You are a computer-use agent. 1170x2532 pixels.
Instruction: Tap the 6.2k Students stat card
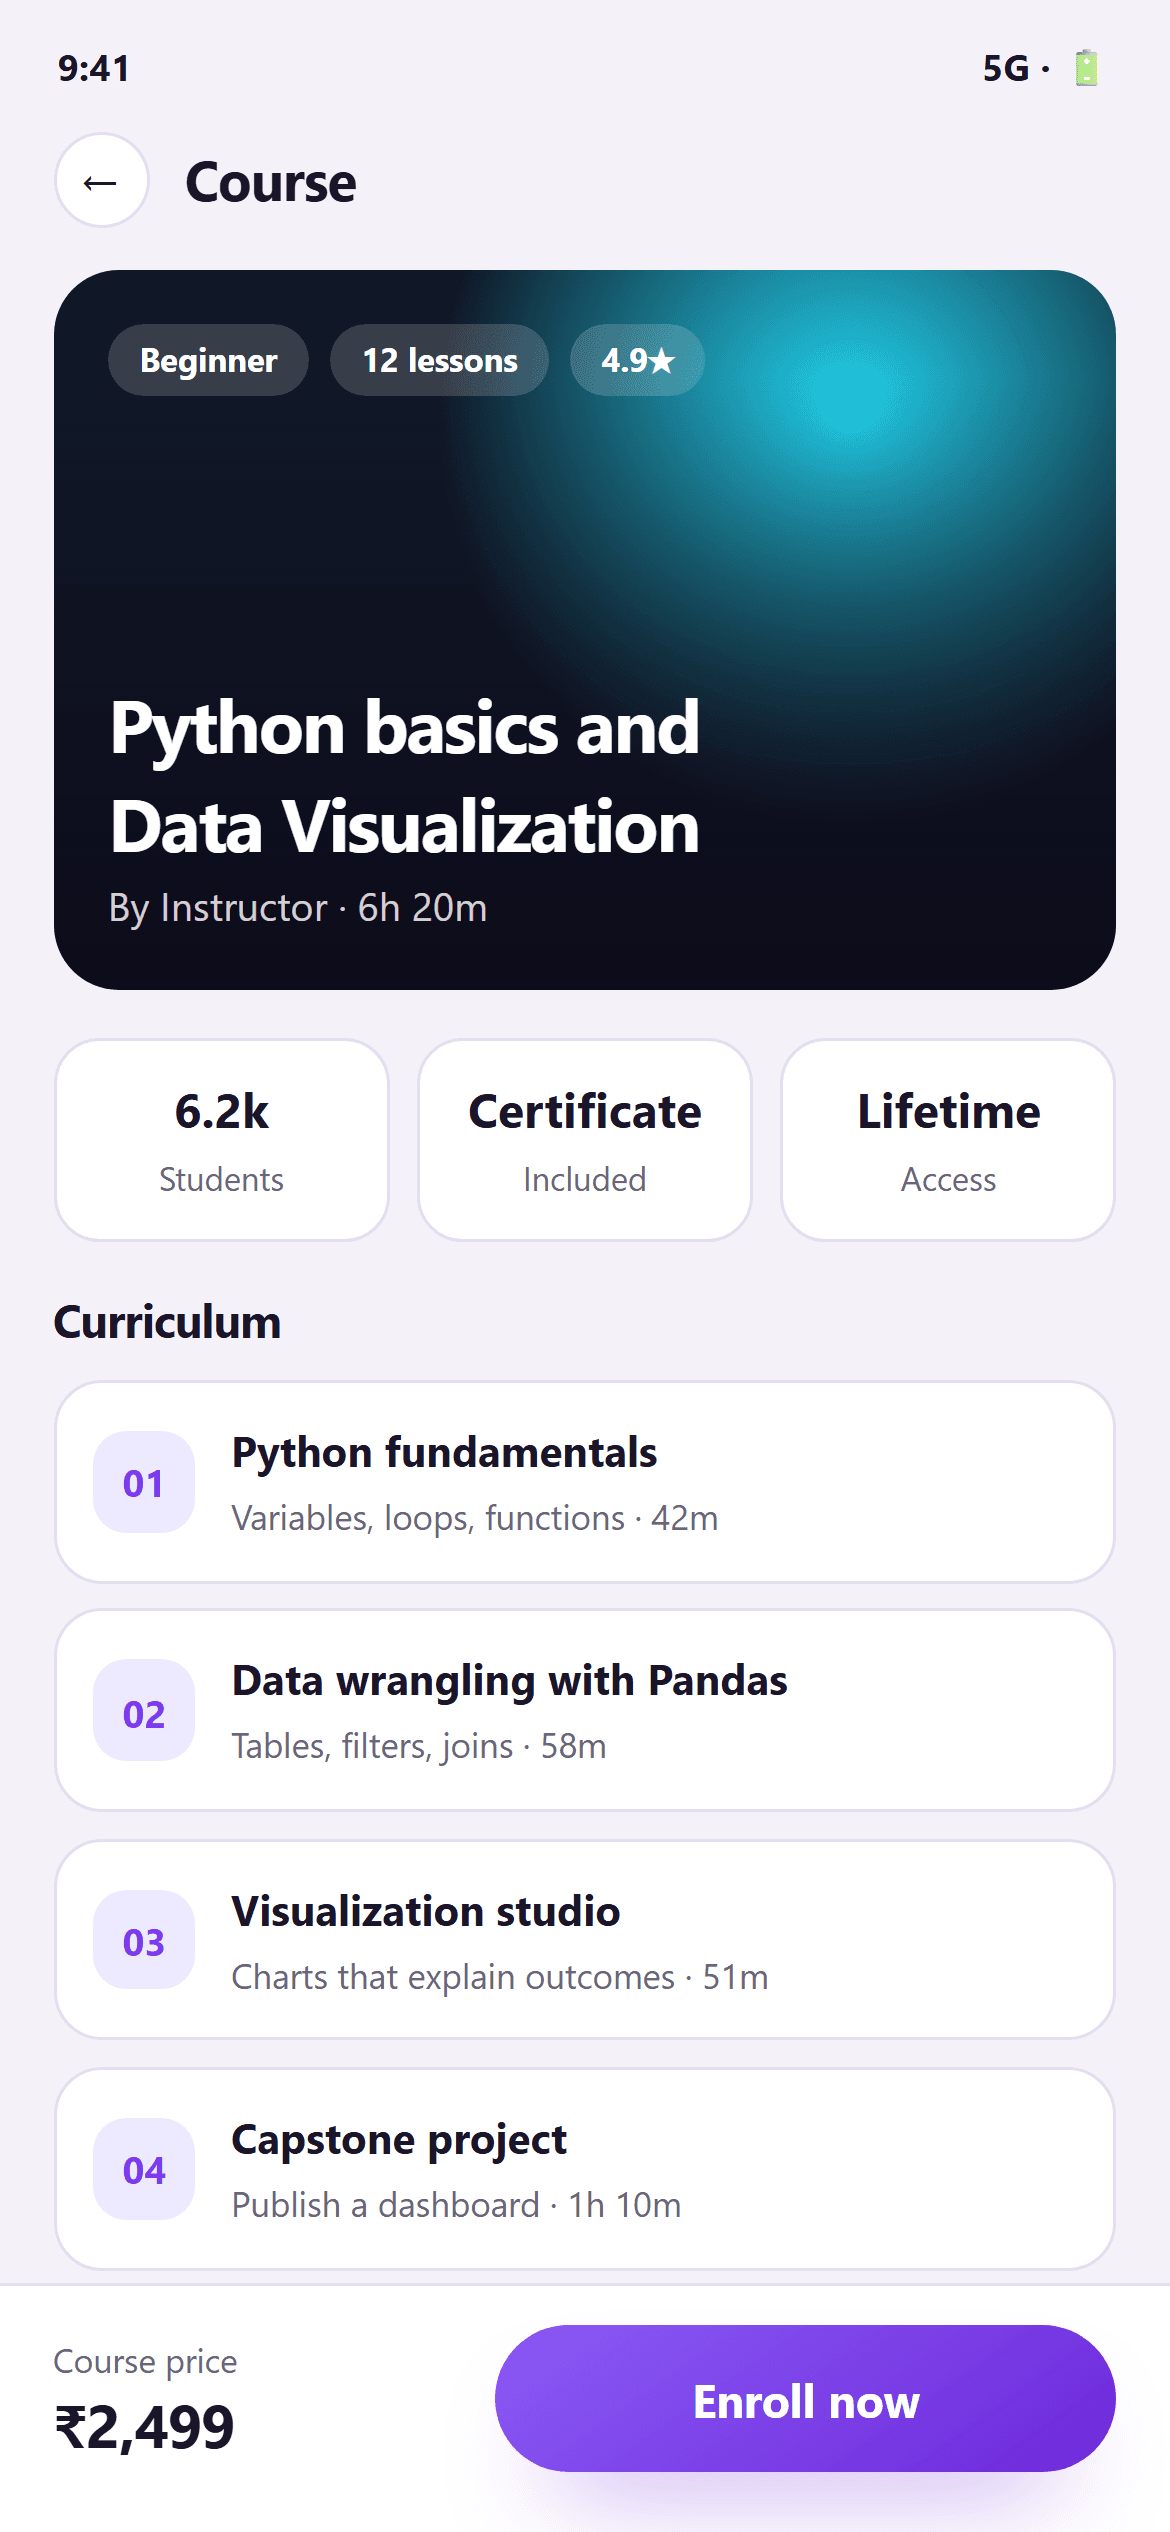222,1140
